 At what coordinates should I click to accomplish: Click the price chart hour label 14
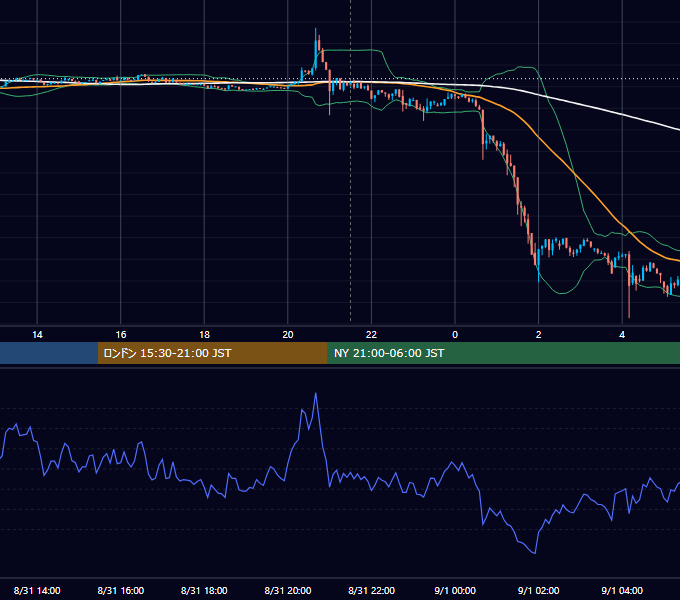[37, 335]
